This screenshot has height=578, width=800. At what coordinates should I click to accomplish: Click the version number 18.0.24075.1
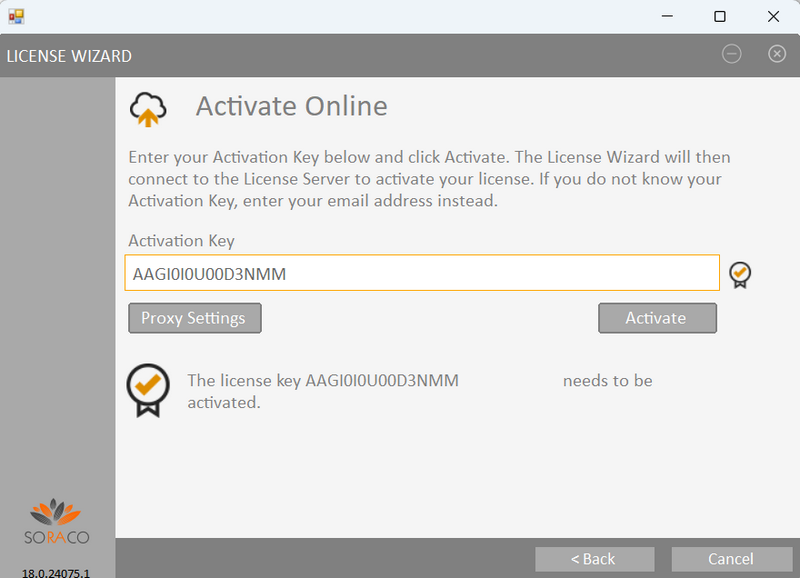pyautogui.click(x=56, y=573)
